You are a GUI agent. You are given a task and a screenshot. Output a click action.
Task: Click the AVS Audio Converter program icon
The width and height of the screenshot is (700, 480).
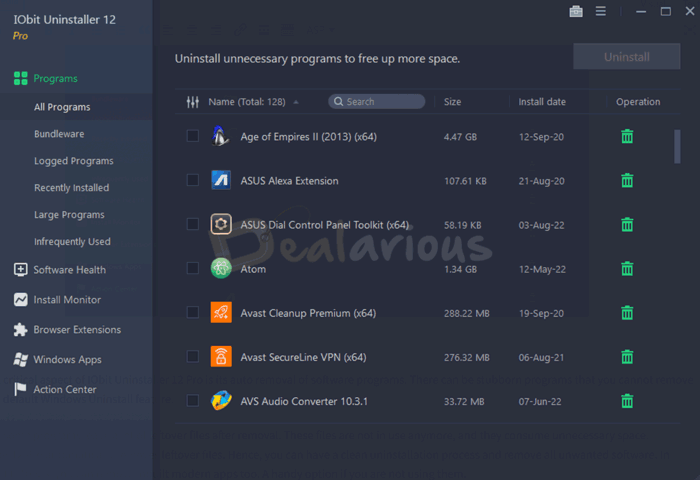tap(221, 401)
